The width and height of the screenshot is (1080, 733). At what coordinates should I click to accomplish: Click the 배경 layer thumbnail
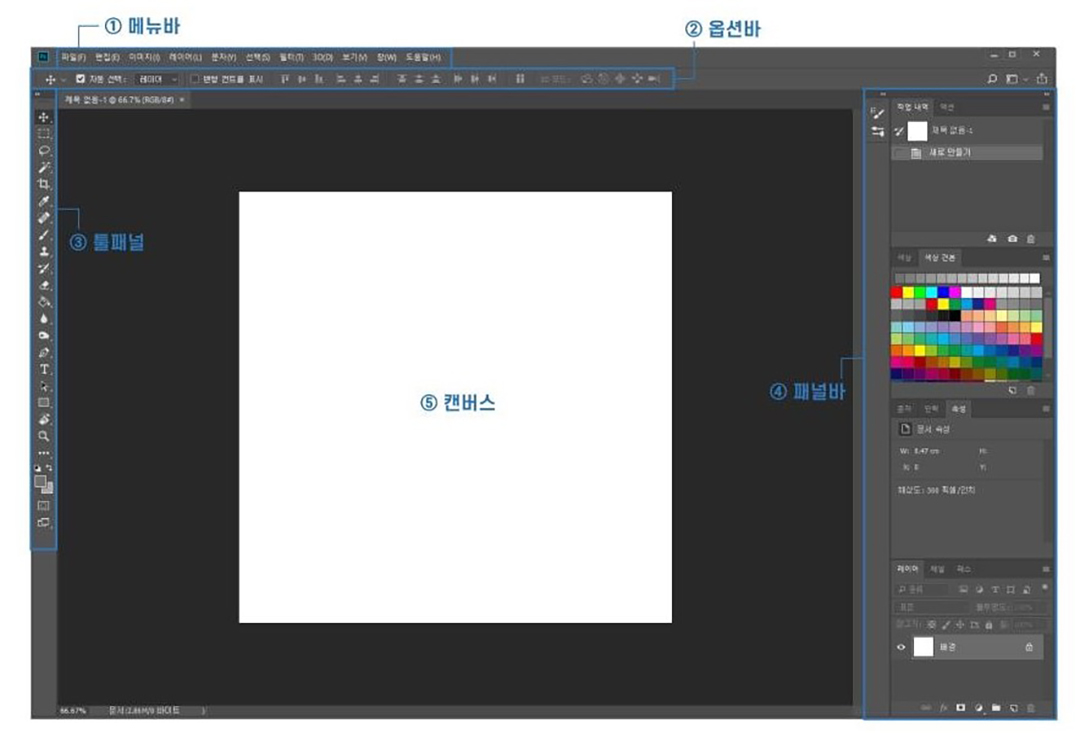click(x=923, y=647)
